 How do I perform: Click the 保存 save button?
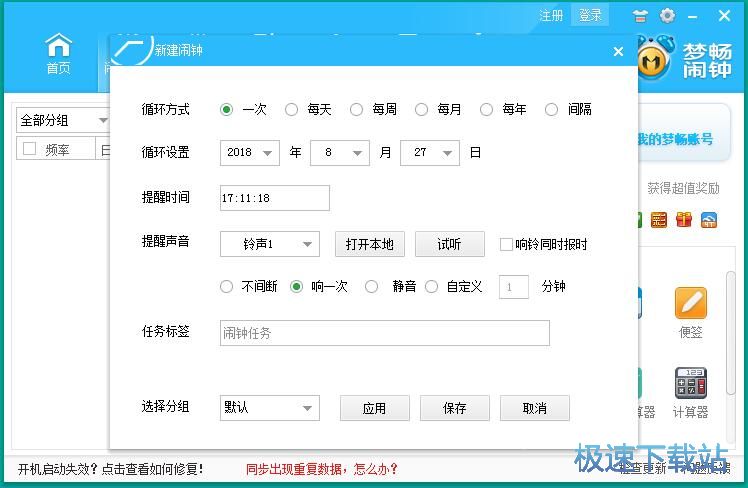pyautogui.click(x=455, y=408)
